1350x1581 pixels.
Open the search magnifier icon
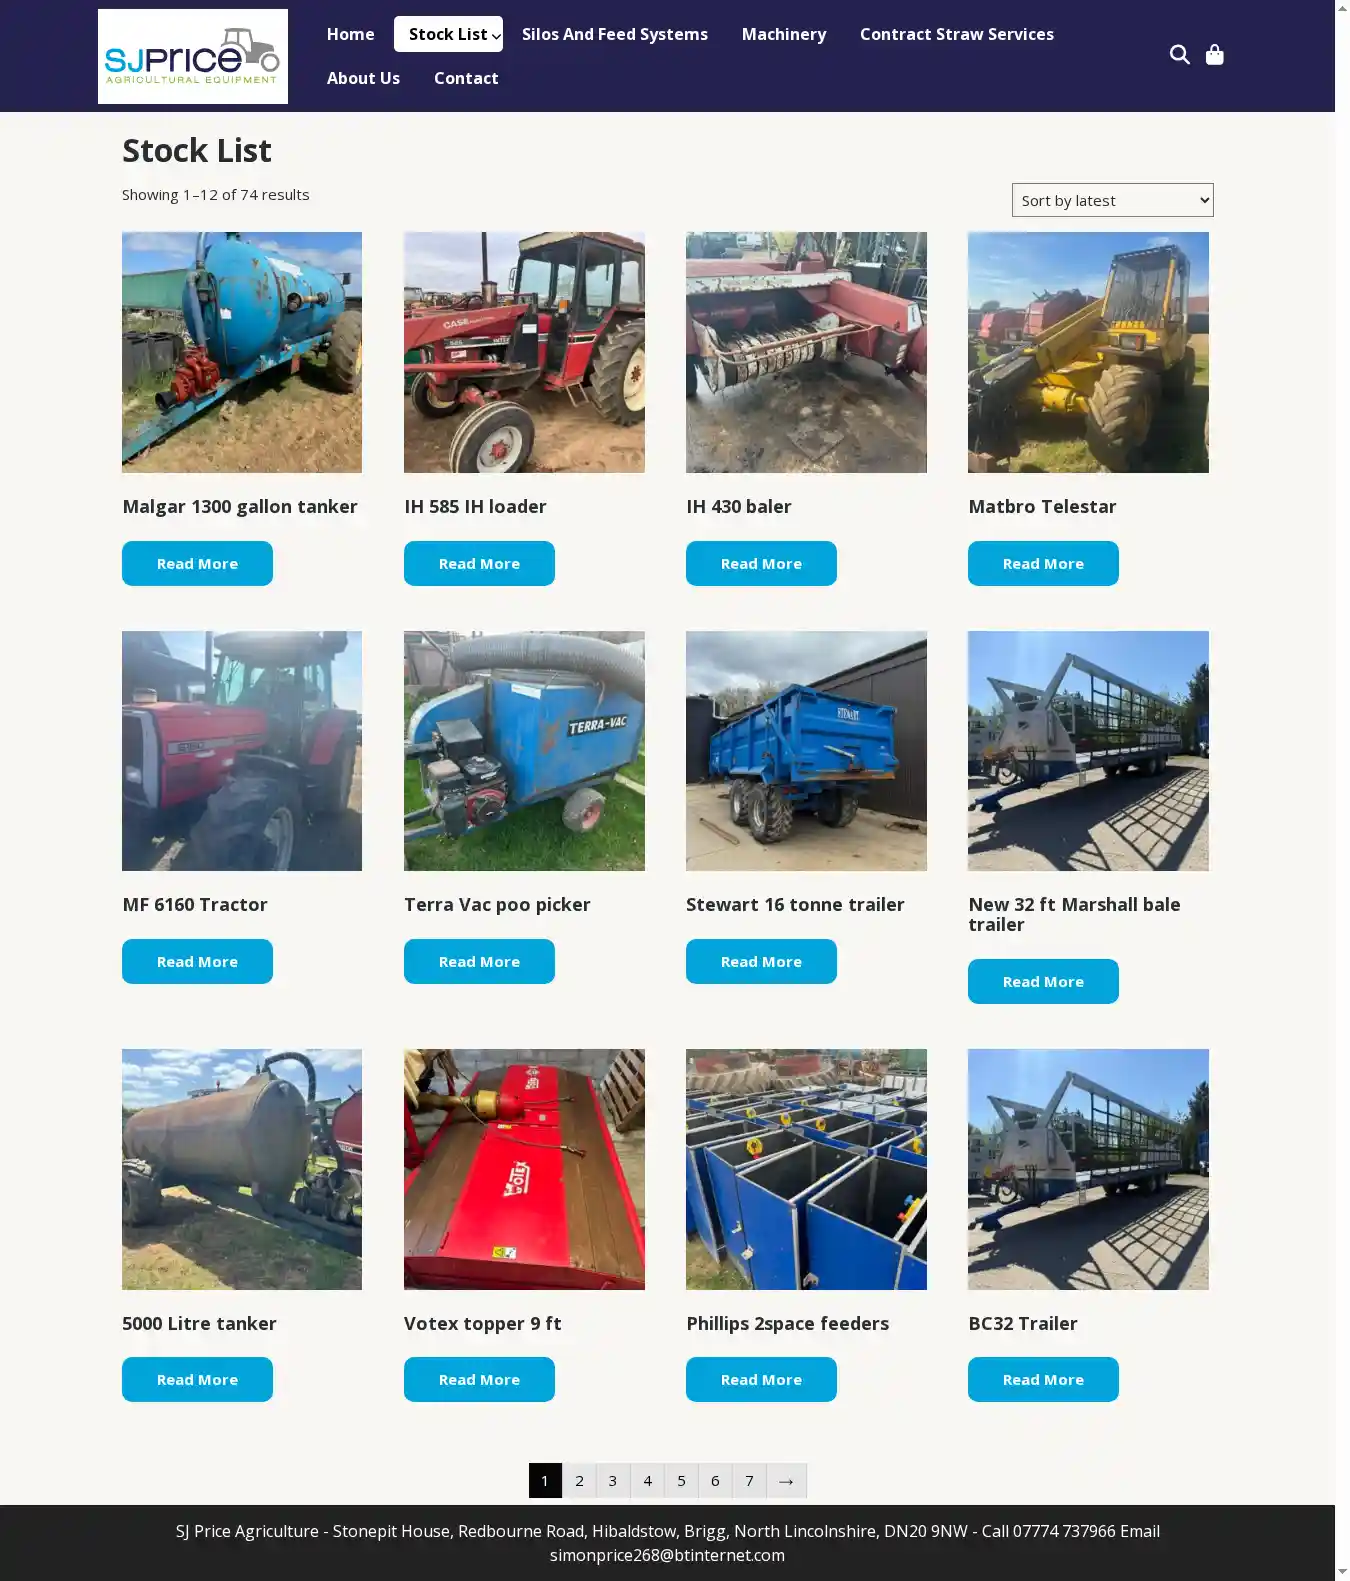coord(1179,54)
